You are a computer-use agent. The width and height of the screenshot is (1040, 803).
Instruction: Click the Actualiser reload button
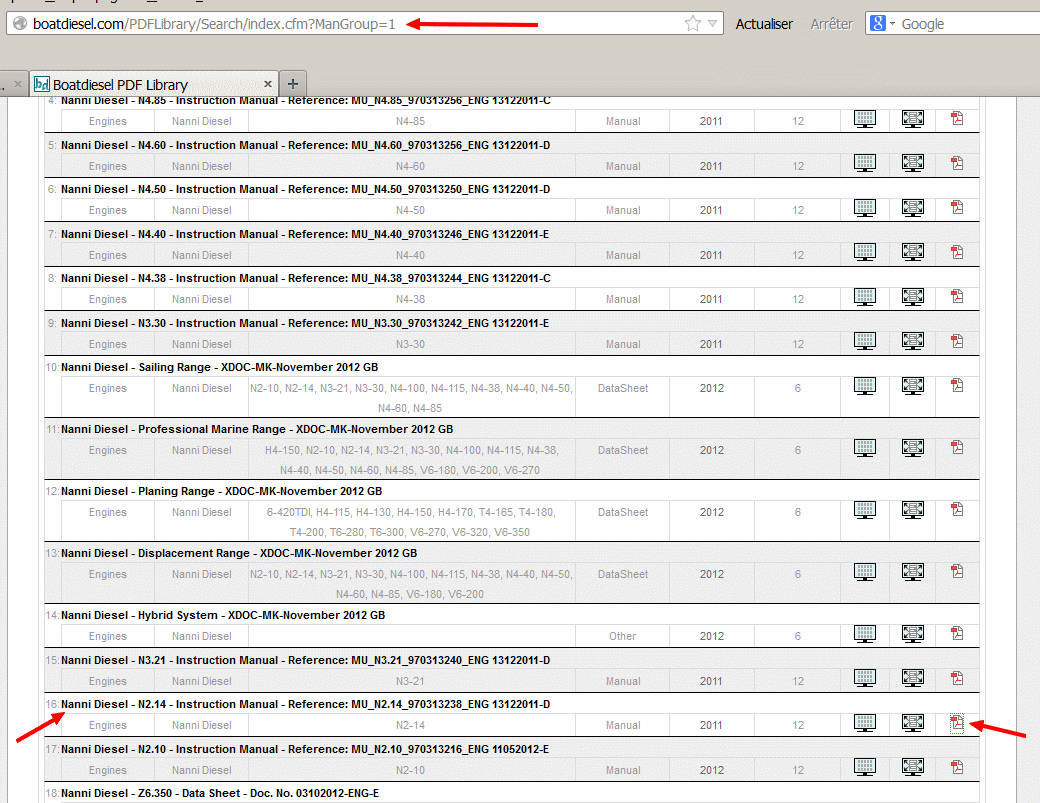click(x=764, y=24)
